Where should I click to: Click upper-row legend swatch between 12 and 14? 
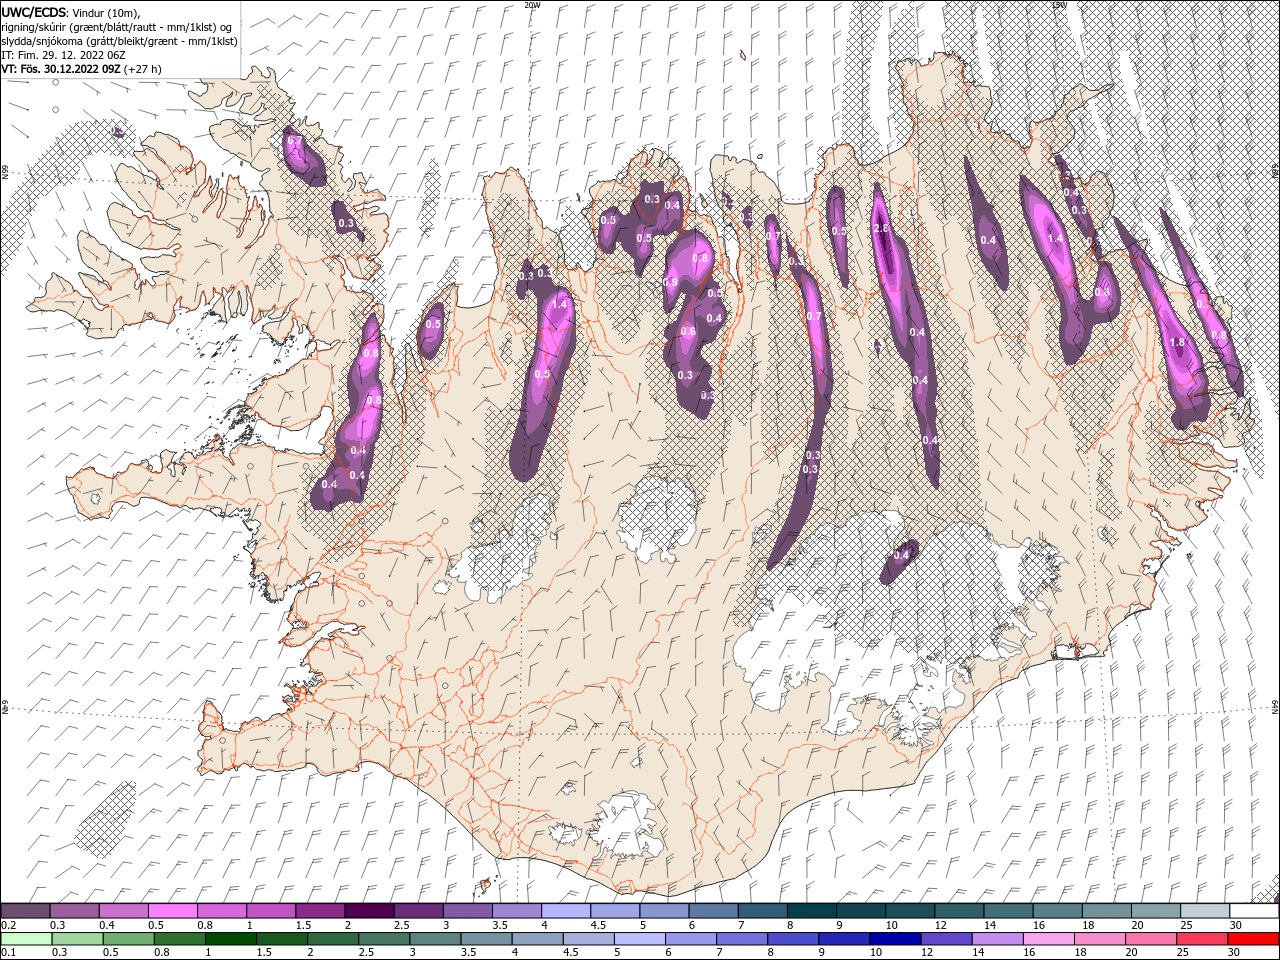(958, 911)
